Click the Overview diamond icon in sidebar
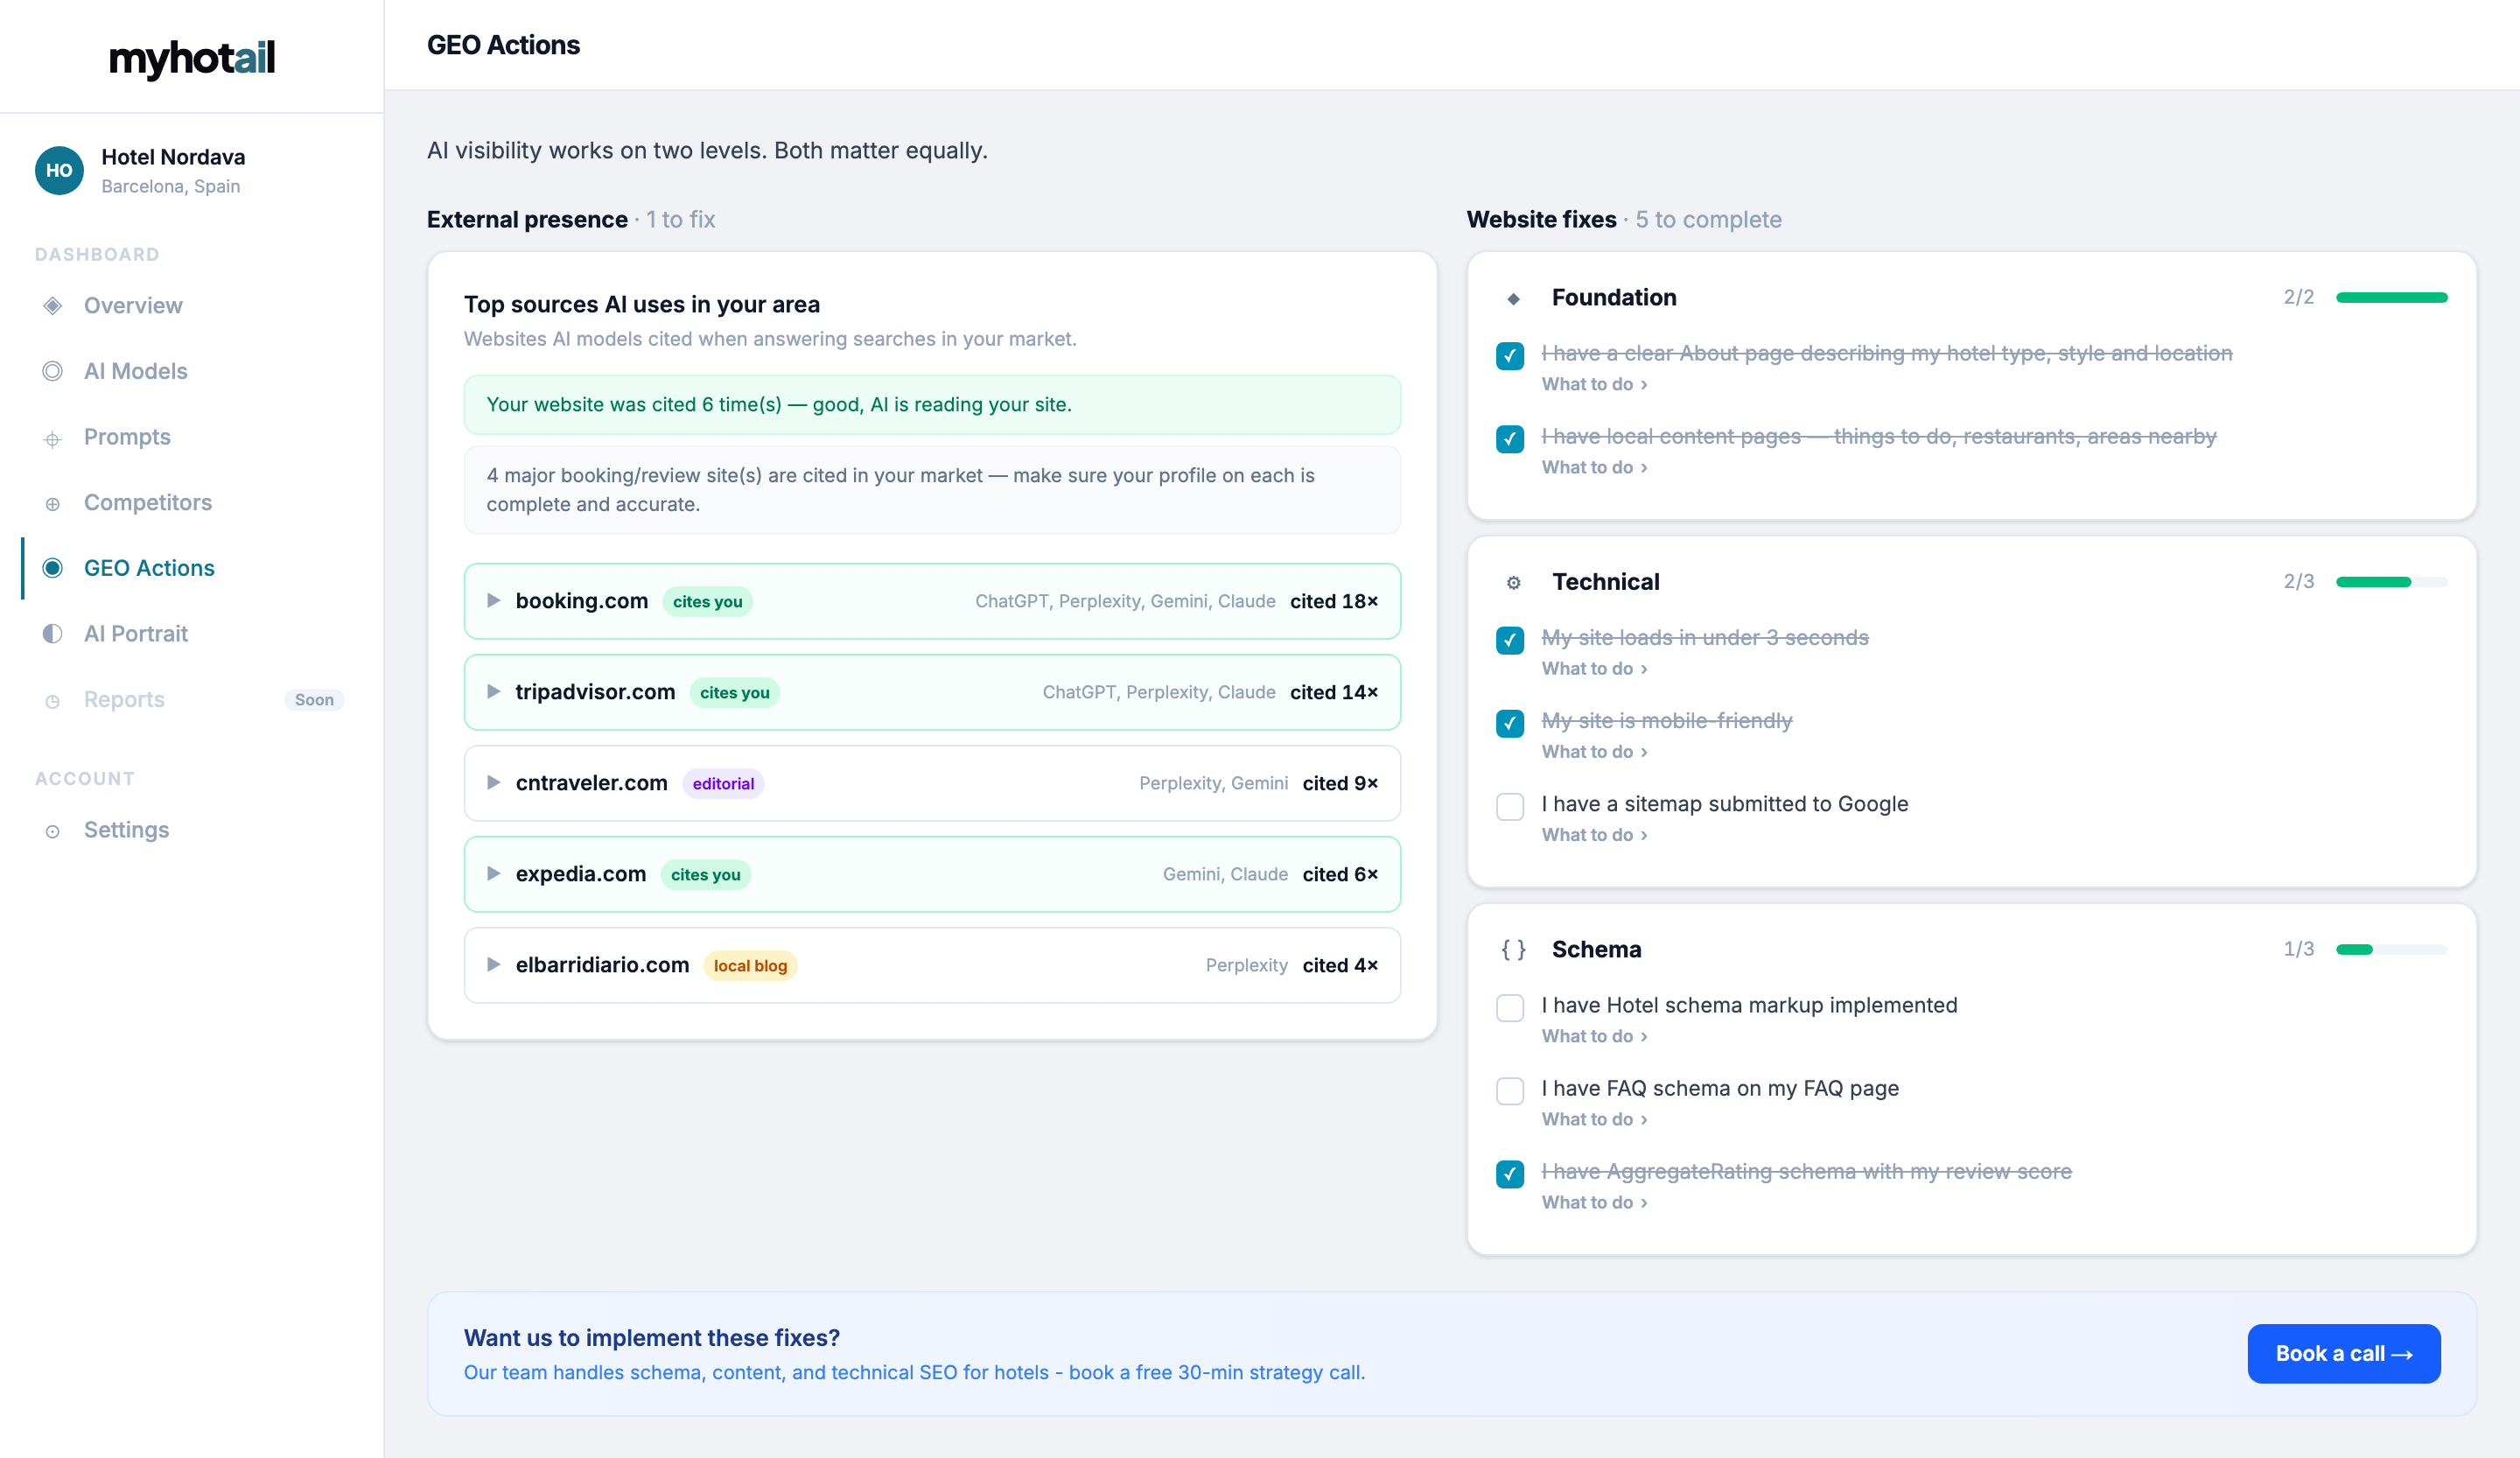 (53, 306)
